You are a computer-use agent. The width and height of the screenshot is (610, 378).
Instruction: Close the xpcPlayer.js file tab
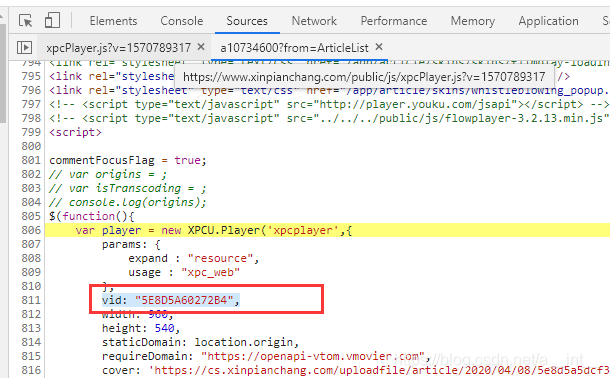201,47
